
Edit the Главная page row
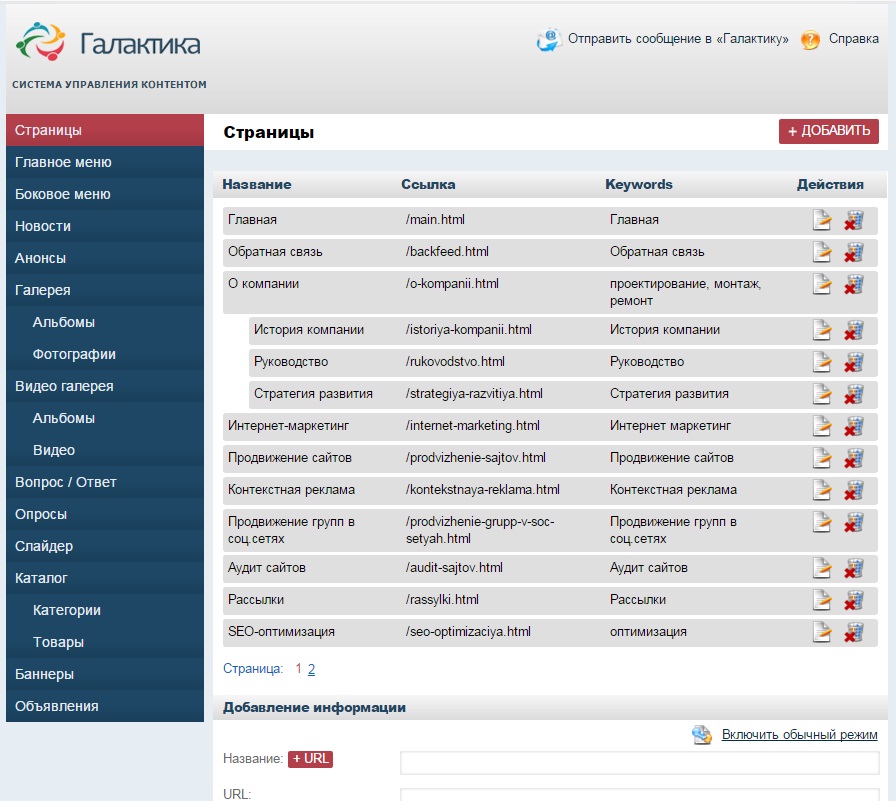click(822, 220)
